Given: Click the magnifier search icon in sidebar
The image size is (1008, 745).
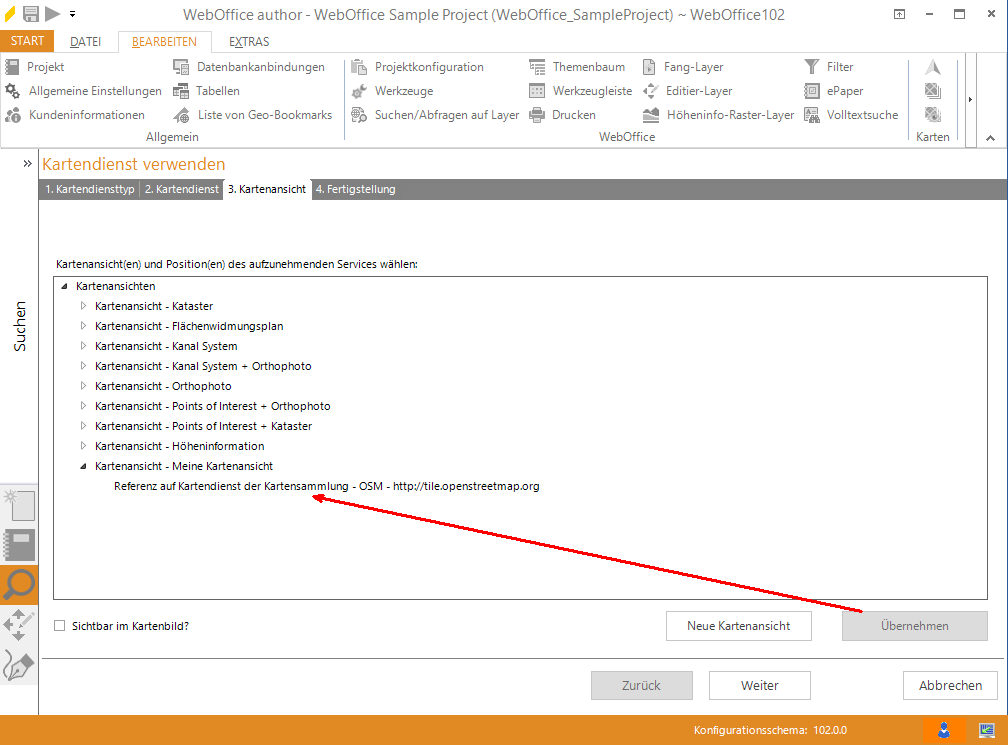Looking at the screenshot, I should click(19, 585).
